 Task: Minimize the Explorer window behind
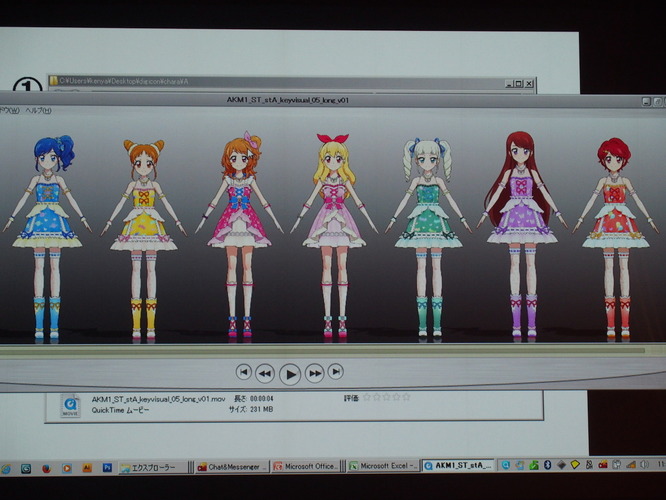click(x=509, y=84)
